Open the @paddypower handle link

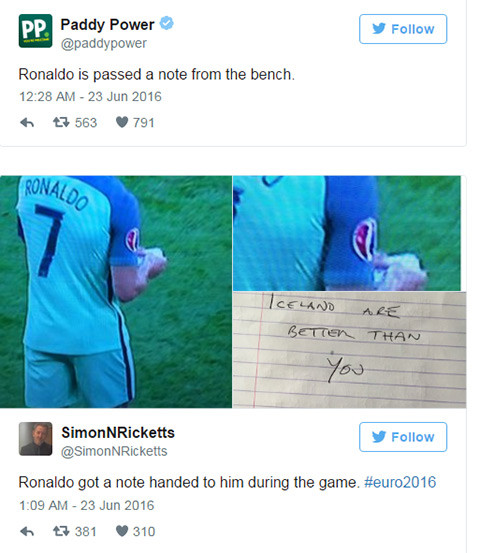104,43
